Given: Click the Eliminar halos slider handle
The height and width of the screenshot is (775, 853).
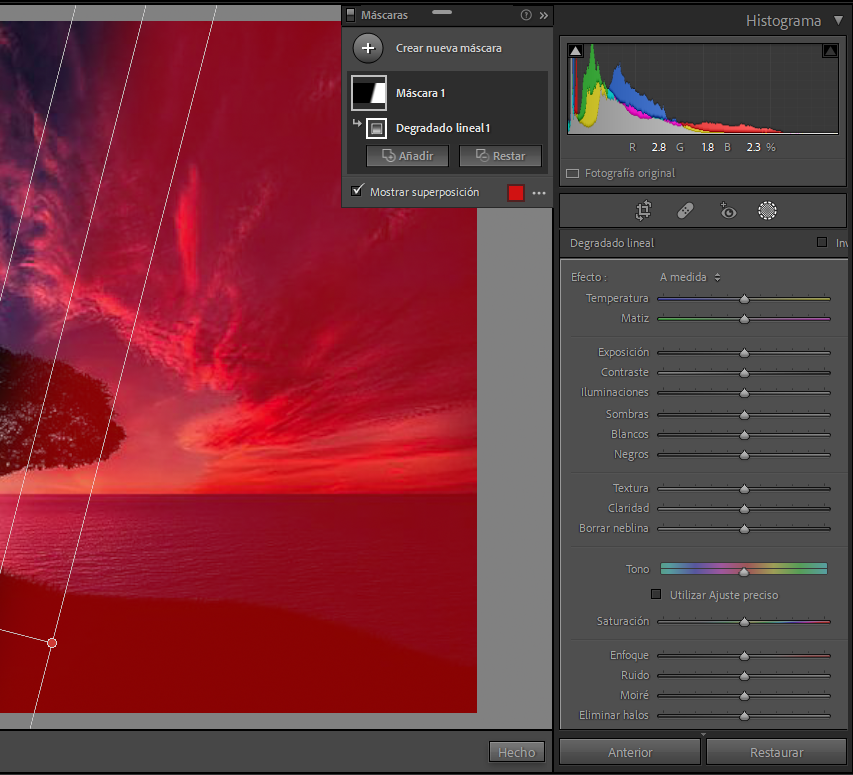Looking at the screenshot, I should 744,716.
